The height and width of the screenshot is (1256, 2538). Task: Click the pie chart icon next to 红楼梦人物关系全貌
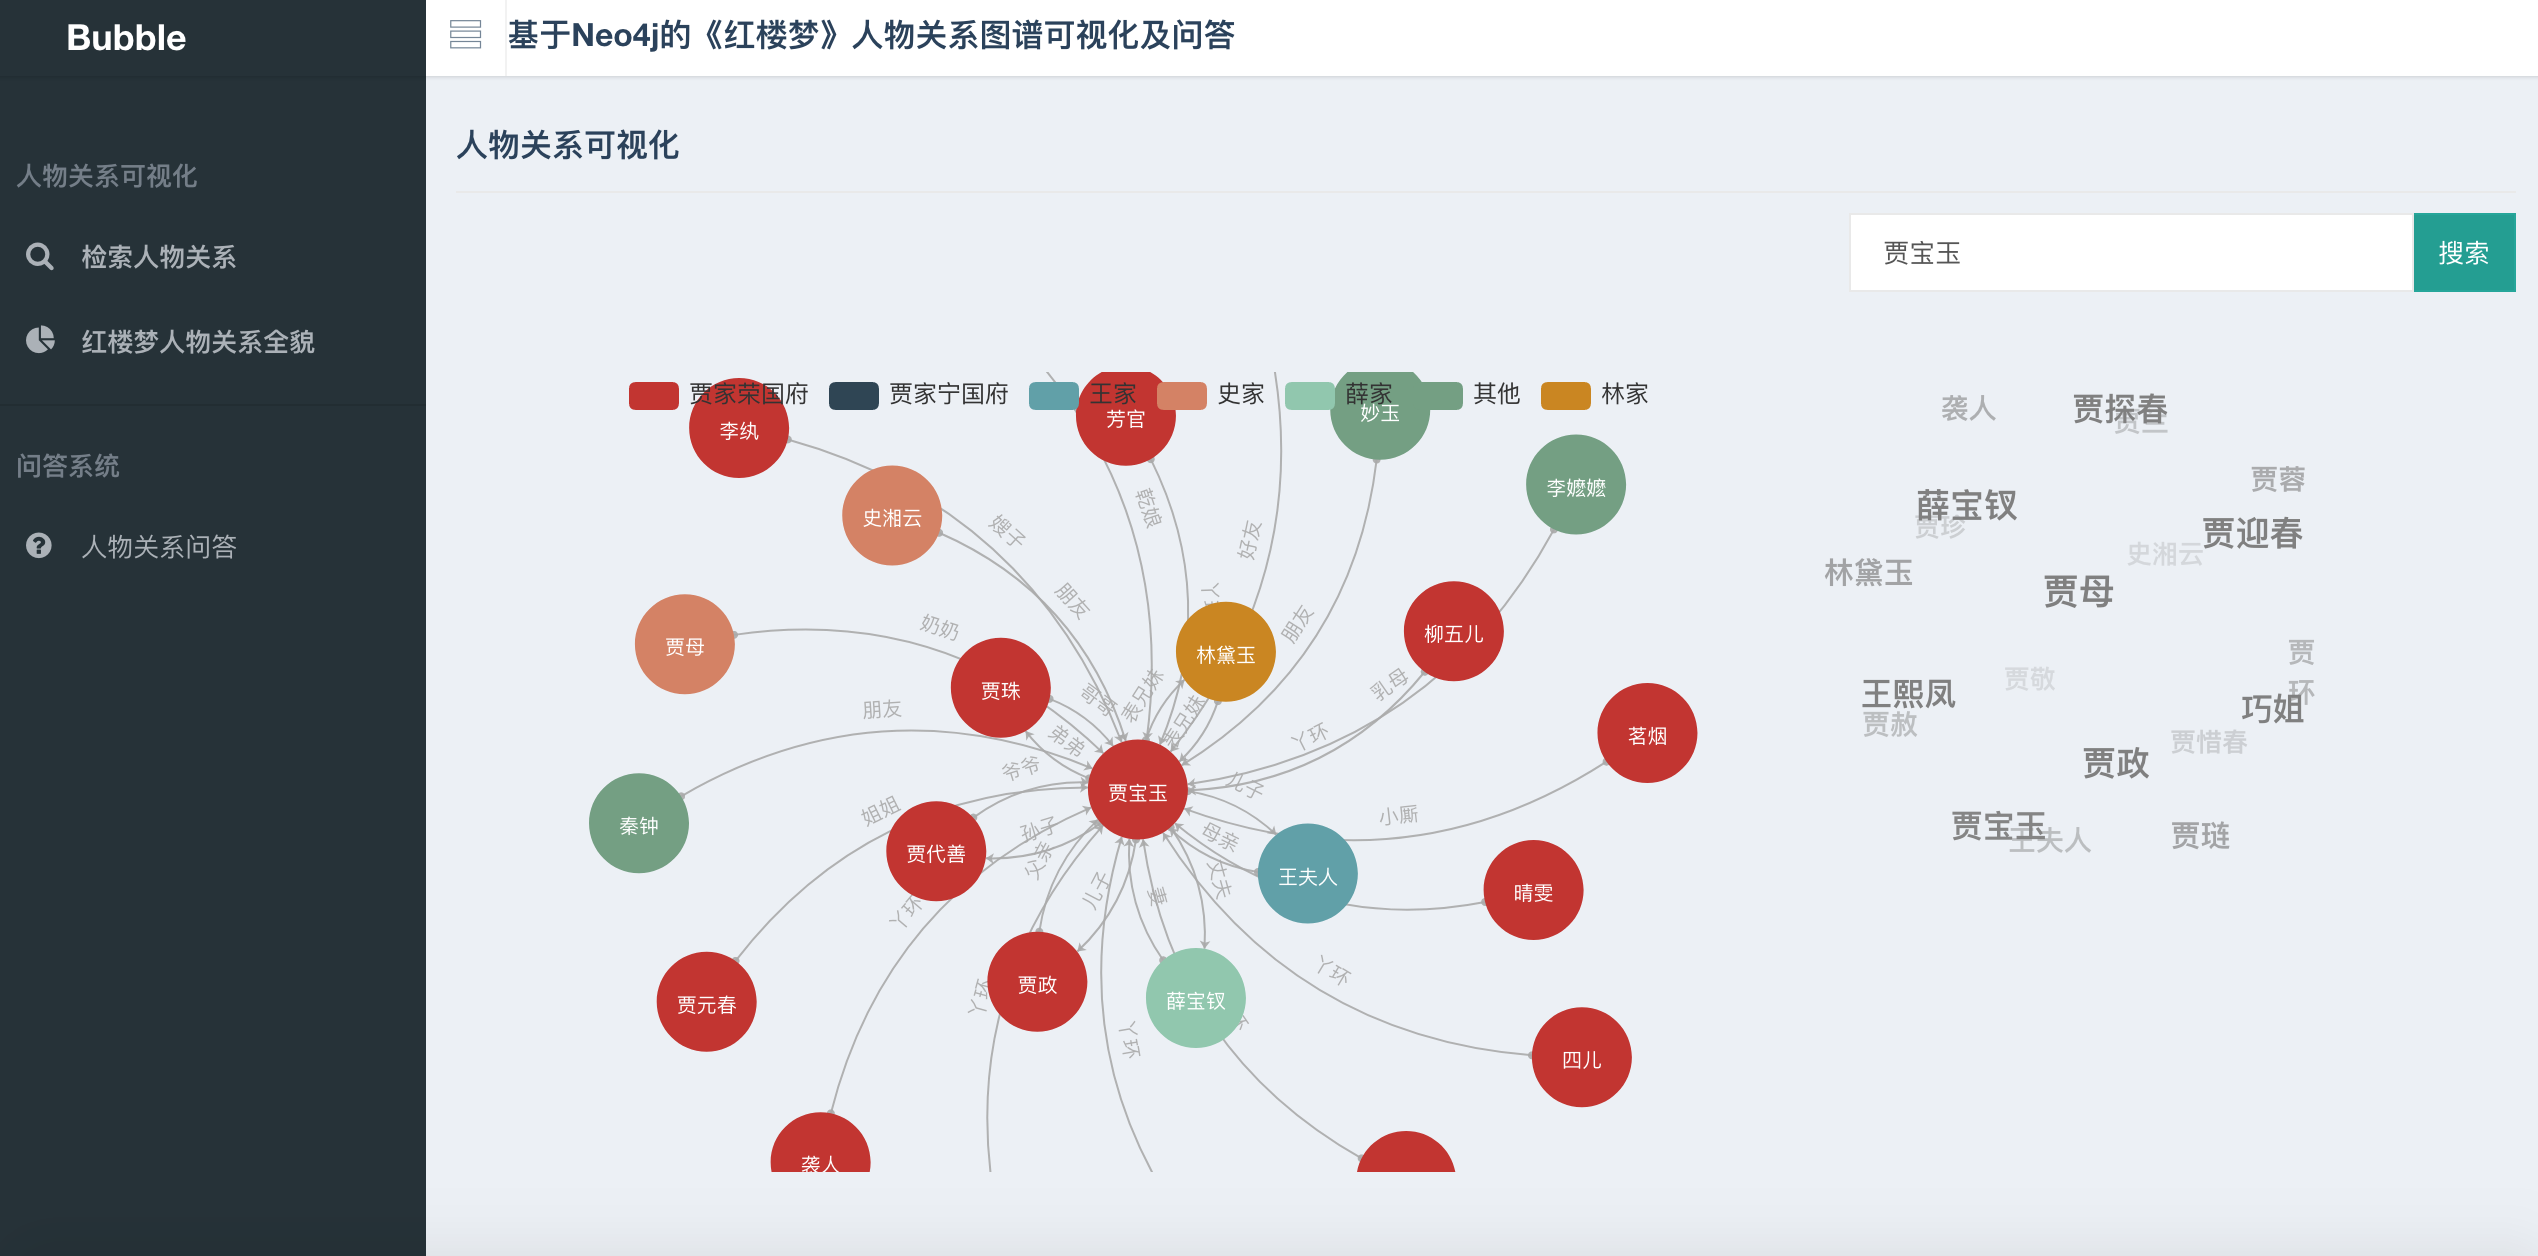[x=40, y=340]
